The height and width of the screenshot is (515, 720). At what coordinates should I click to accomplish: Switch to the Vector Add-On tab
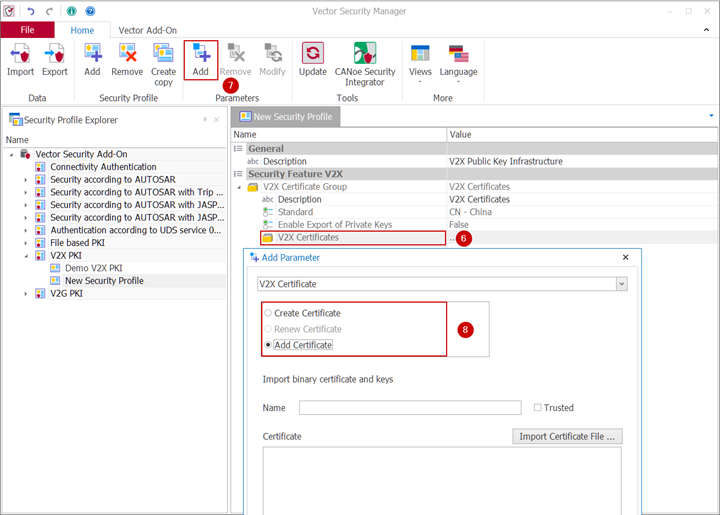[x=147, y=30]
